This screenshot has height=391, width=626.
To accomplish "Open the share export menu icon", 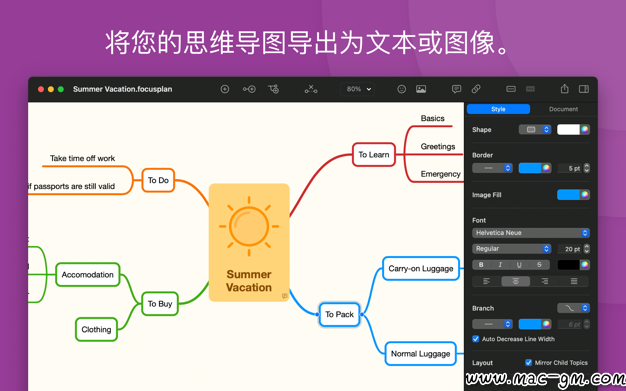I will (565, 89).
